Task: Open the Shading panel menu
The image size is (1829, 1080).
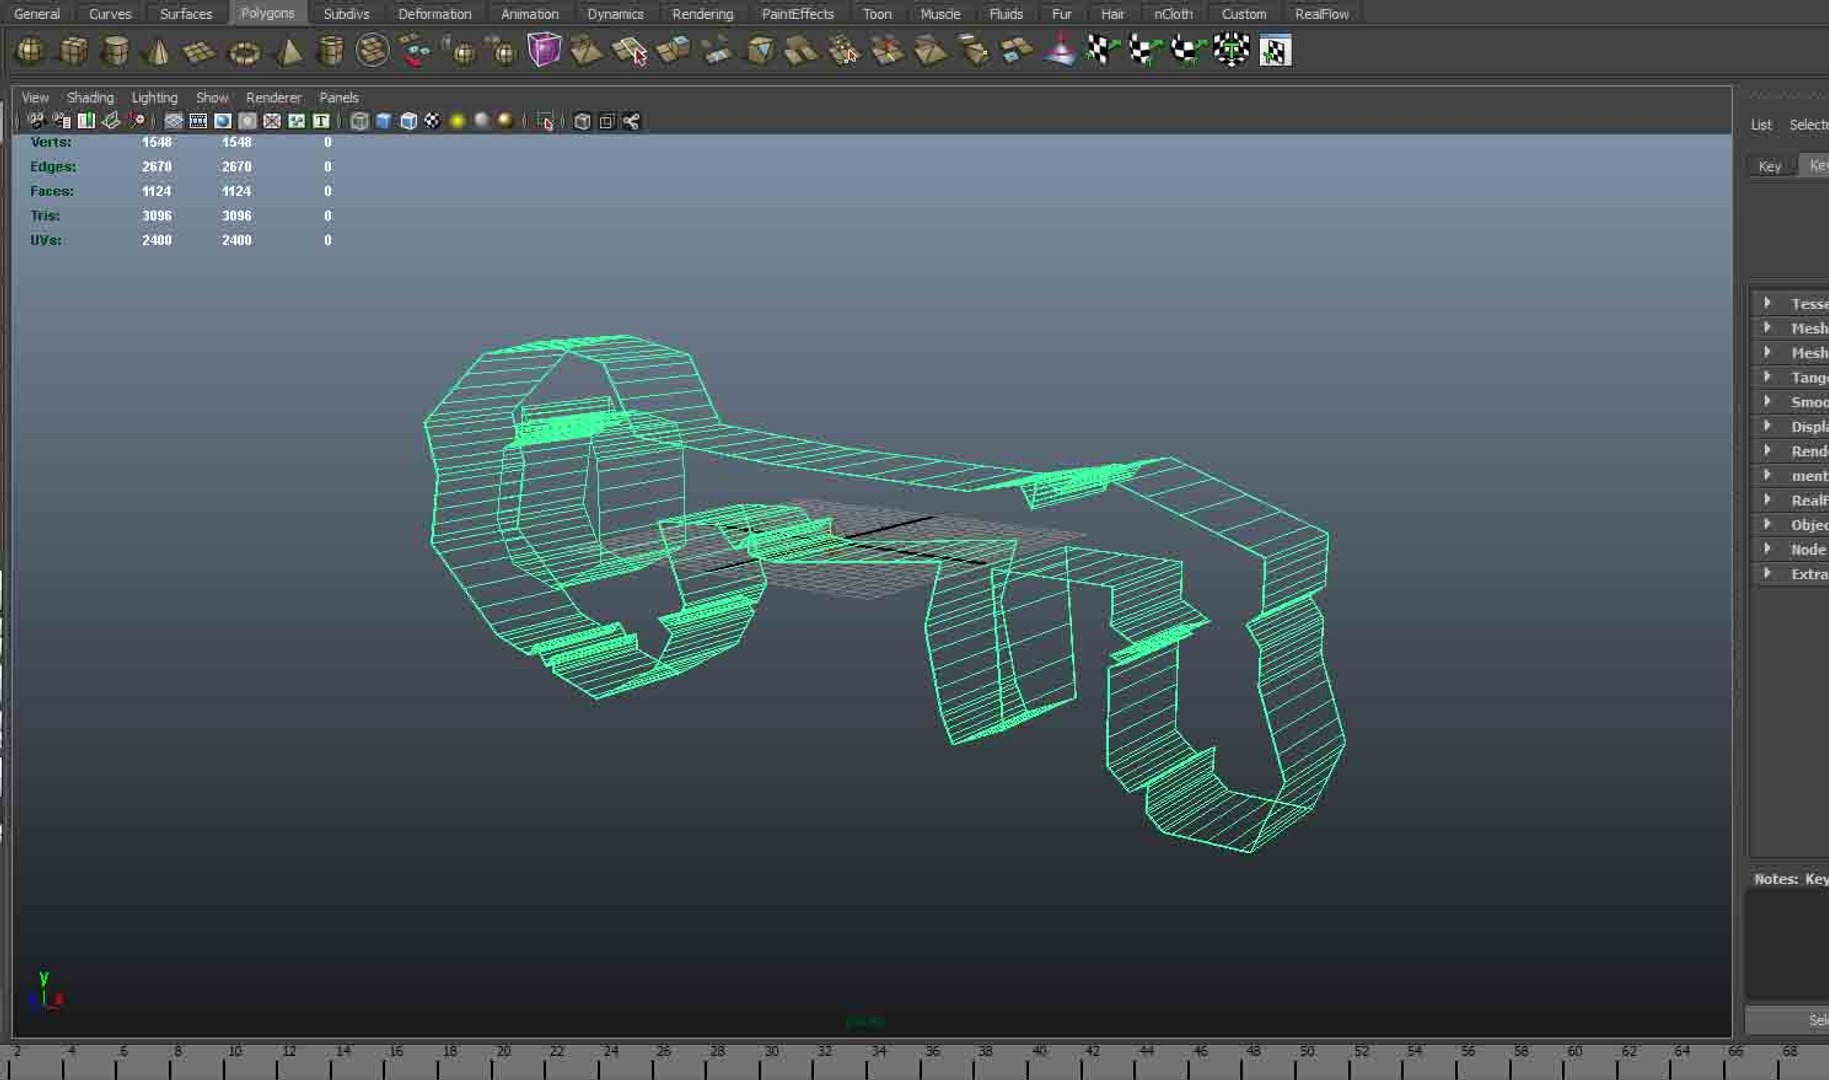Action: (x=90, y=97)
